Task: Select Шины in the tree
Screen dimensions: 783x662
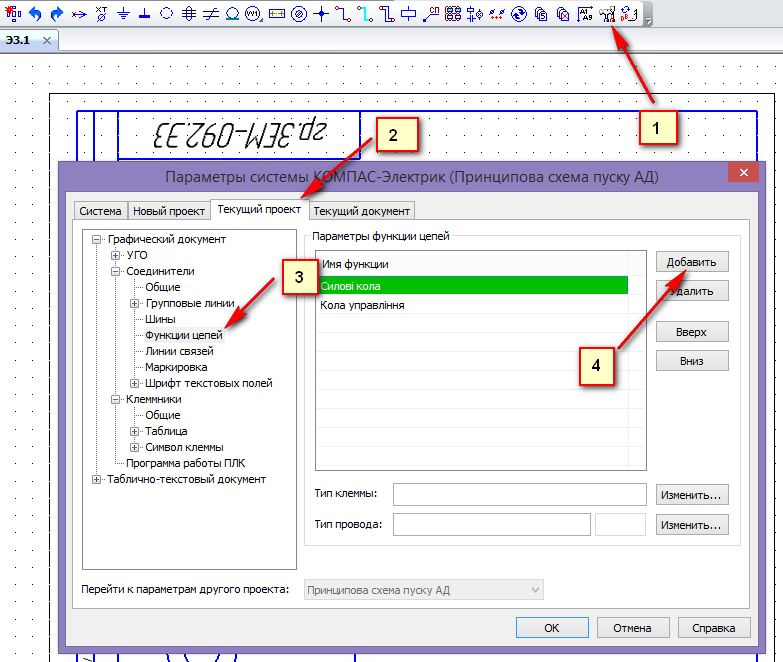Action: (x=160, y=319)
